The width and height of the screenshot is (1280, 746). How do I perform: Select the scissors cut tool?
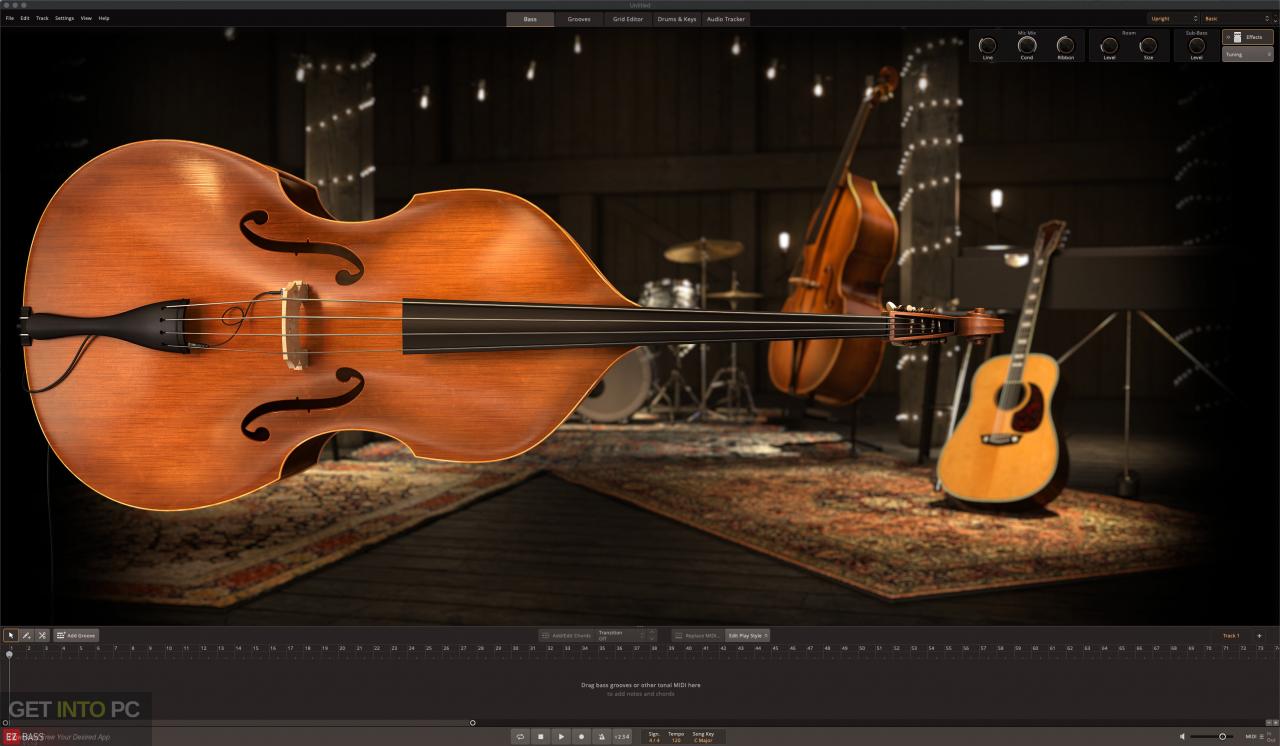coord(42,635)
